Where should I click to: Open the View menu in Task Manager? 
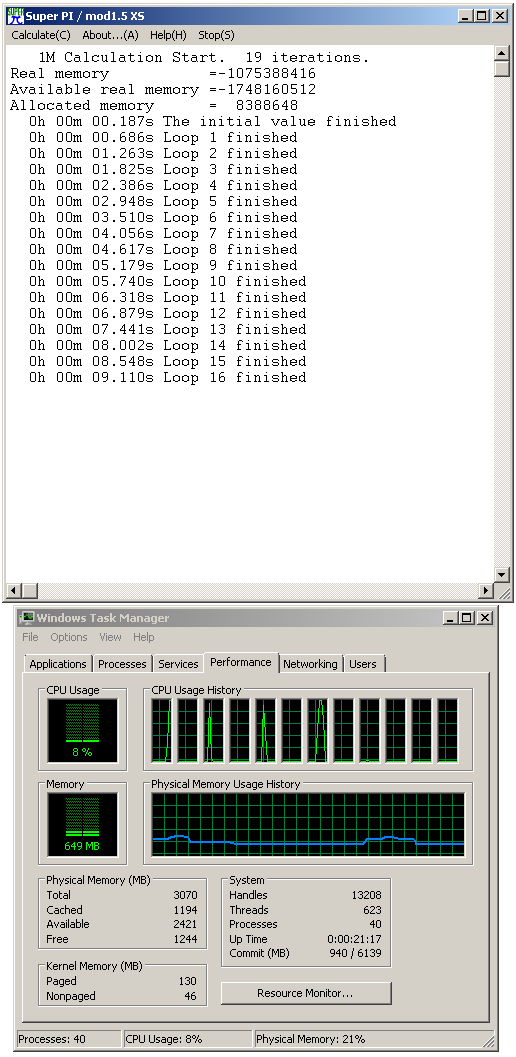(111, 637)
